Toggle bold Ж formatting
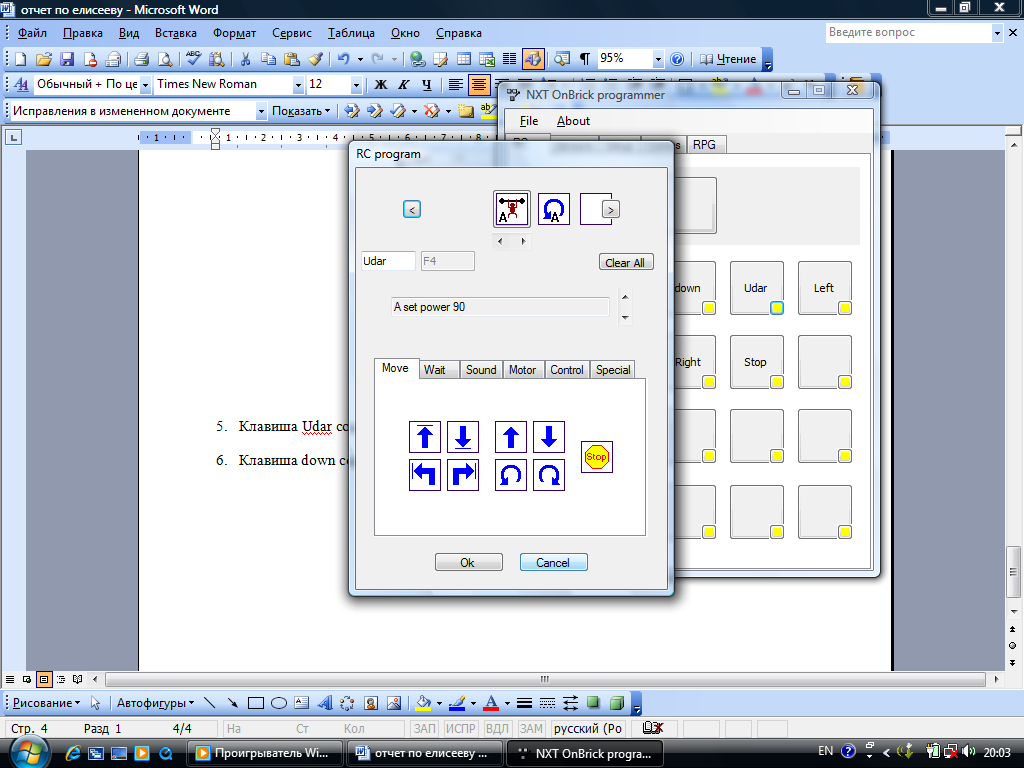Screen dimensions: 1024x768 (381, 84)
